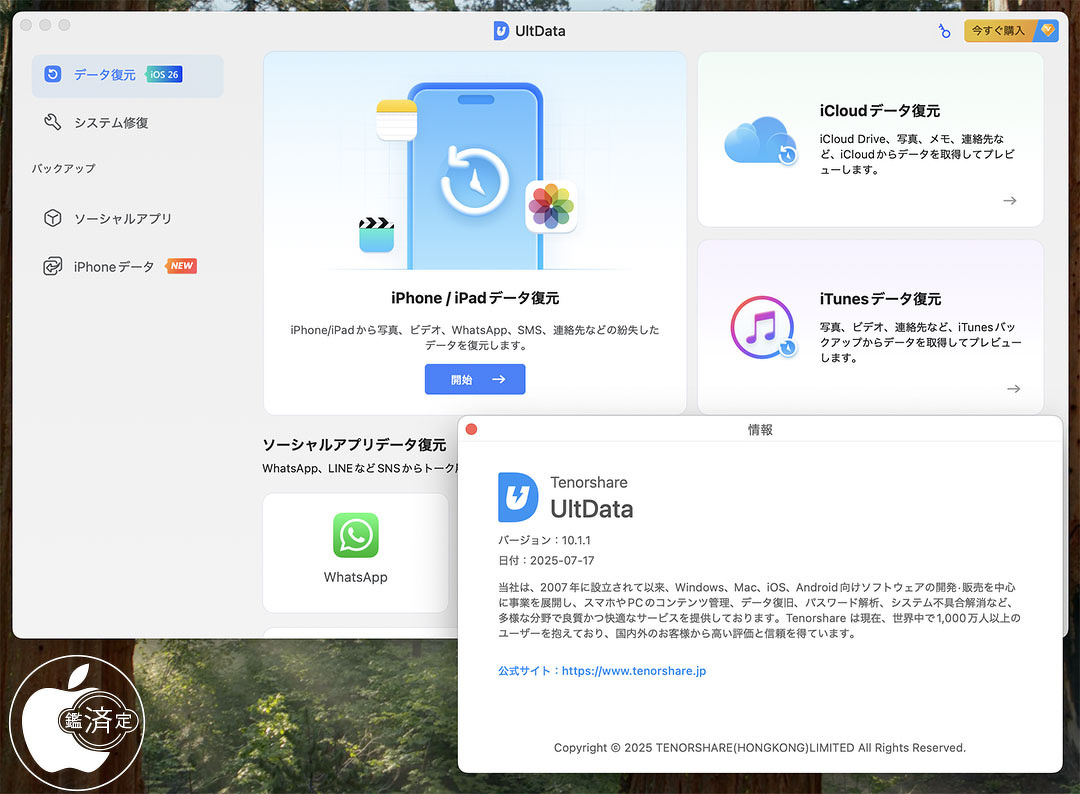Viewport: 1080px width, 794px height.
Task: Click the iOS 26 badge
Action: click(x=164, y=74)
